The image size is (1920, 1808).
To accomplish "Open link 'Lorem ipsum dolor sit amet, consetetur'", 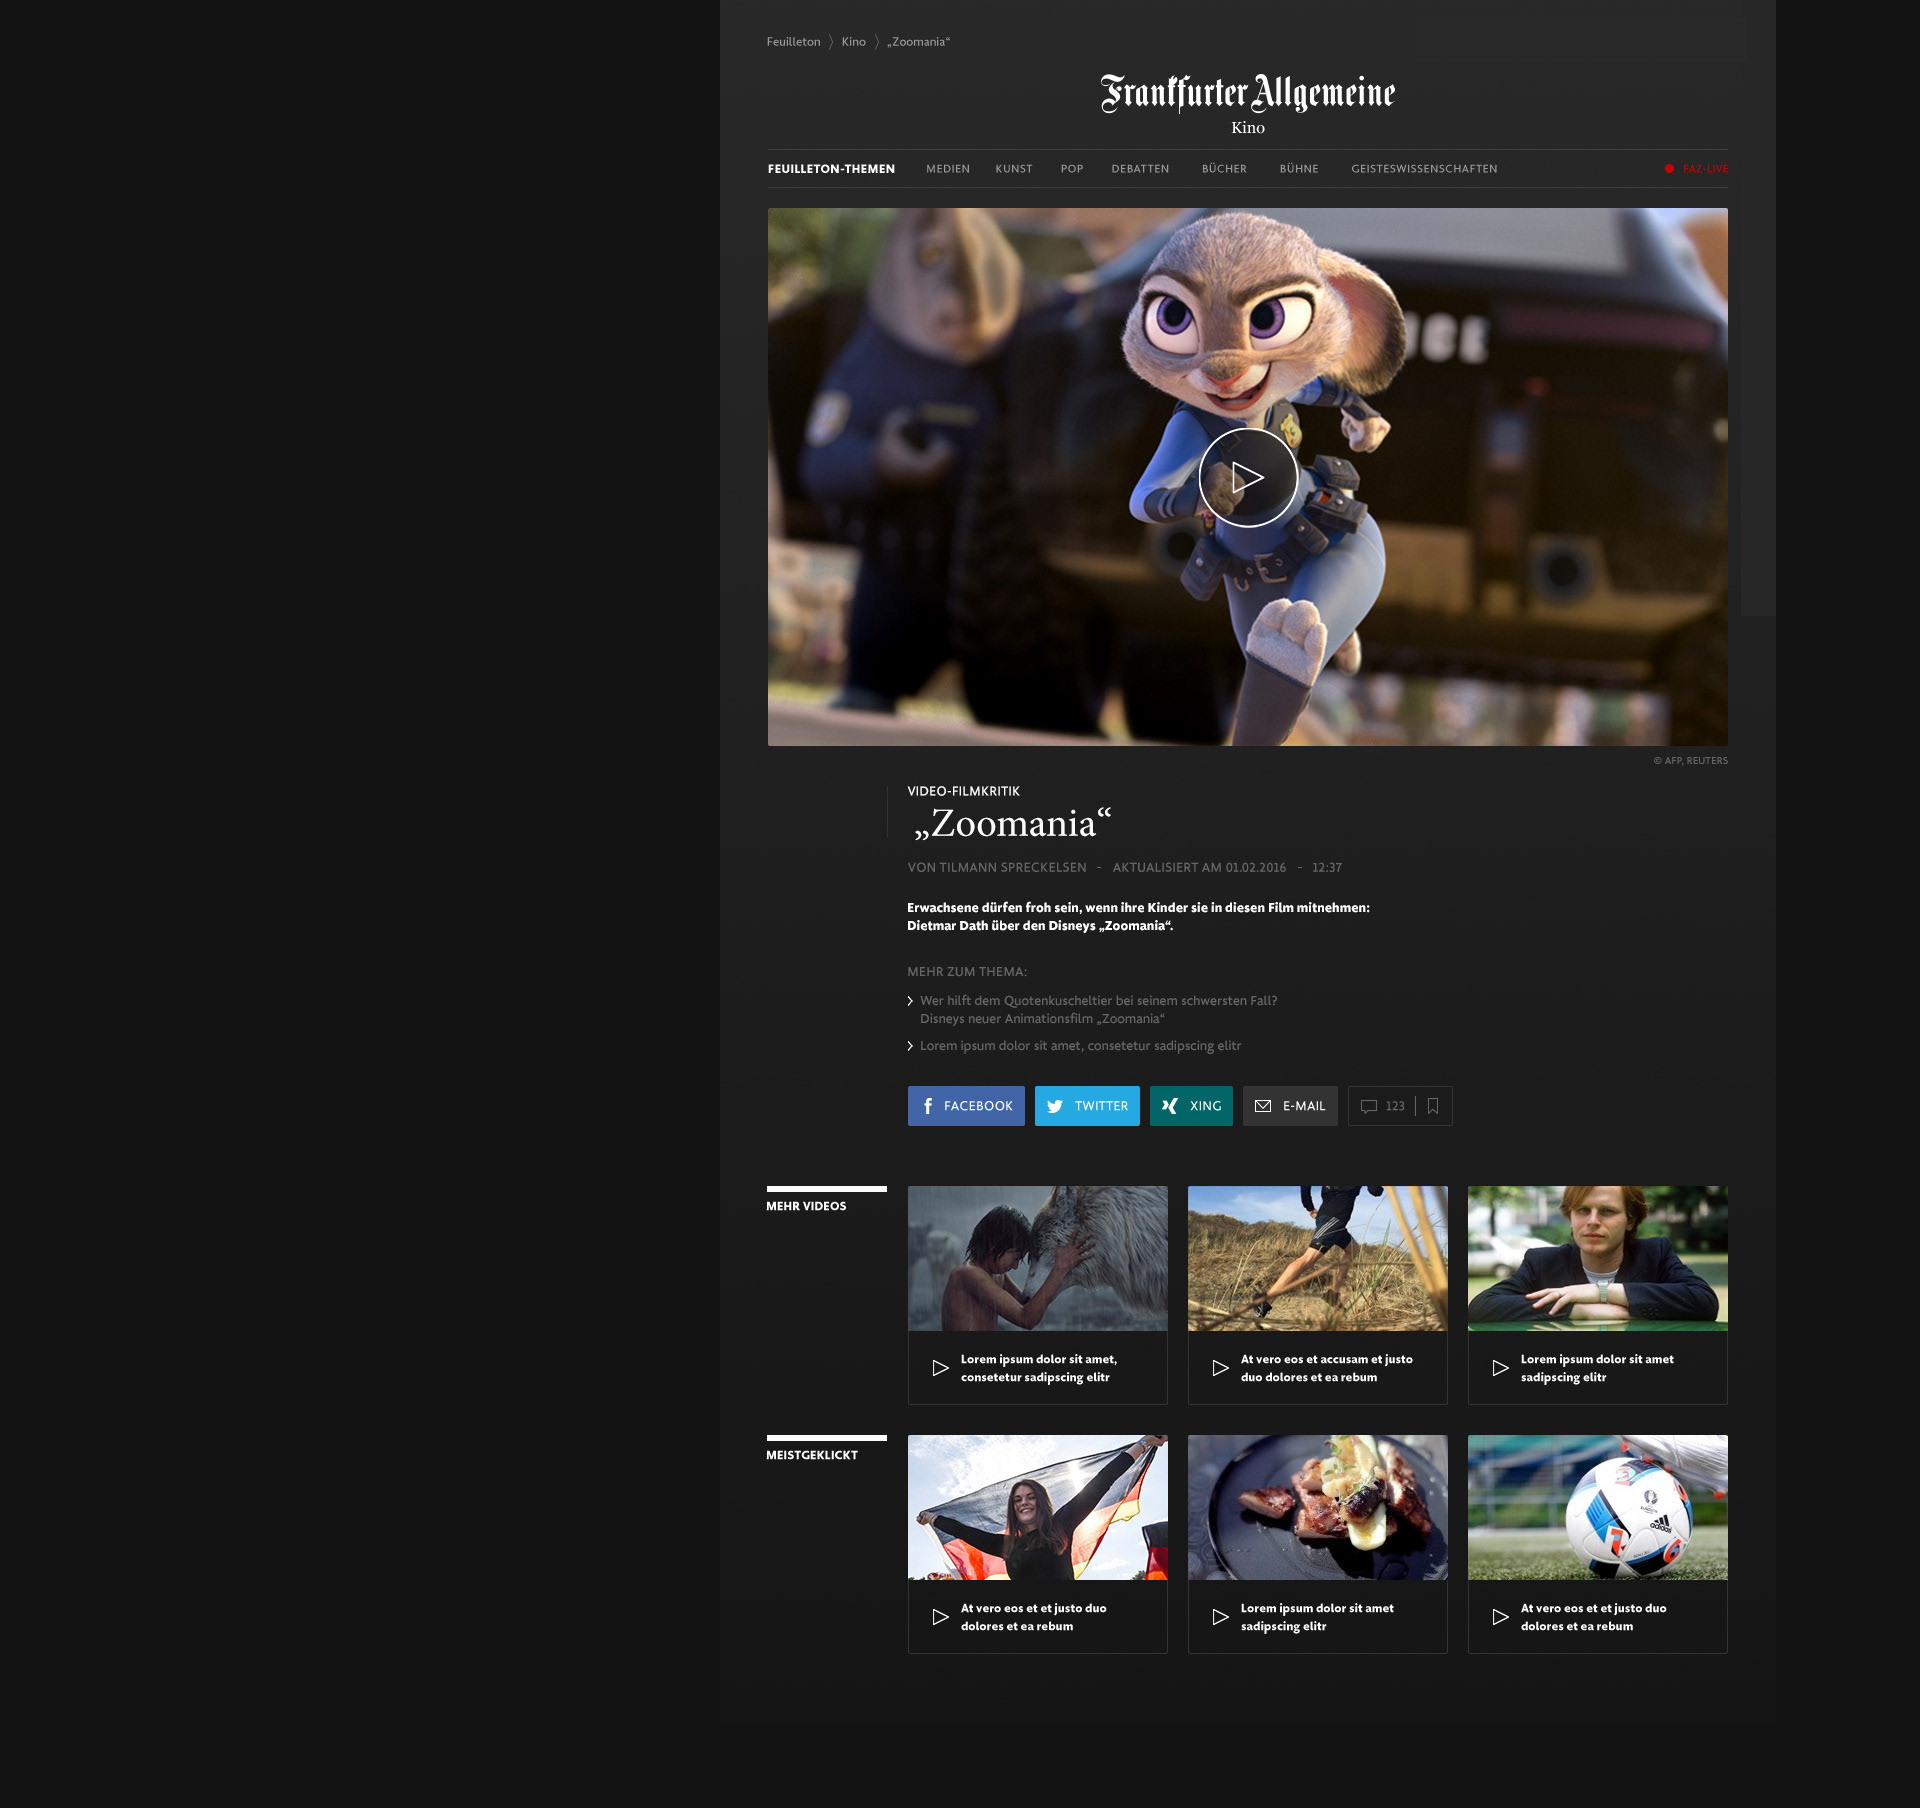I will (1080, 1046).
